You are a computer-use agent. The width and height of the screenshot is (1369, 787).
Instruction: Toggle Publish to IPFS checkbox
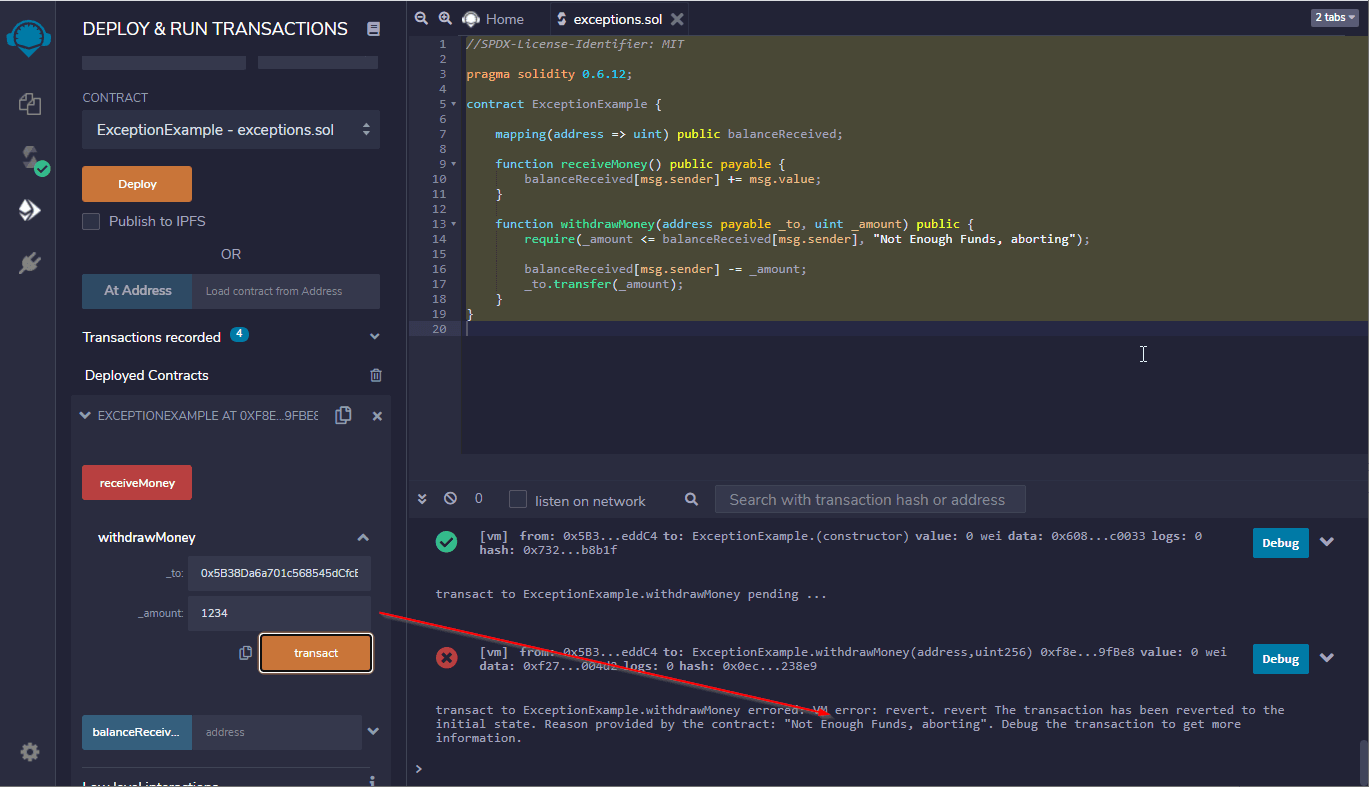click(x=91, y=221)
